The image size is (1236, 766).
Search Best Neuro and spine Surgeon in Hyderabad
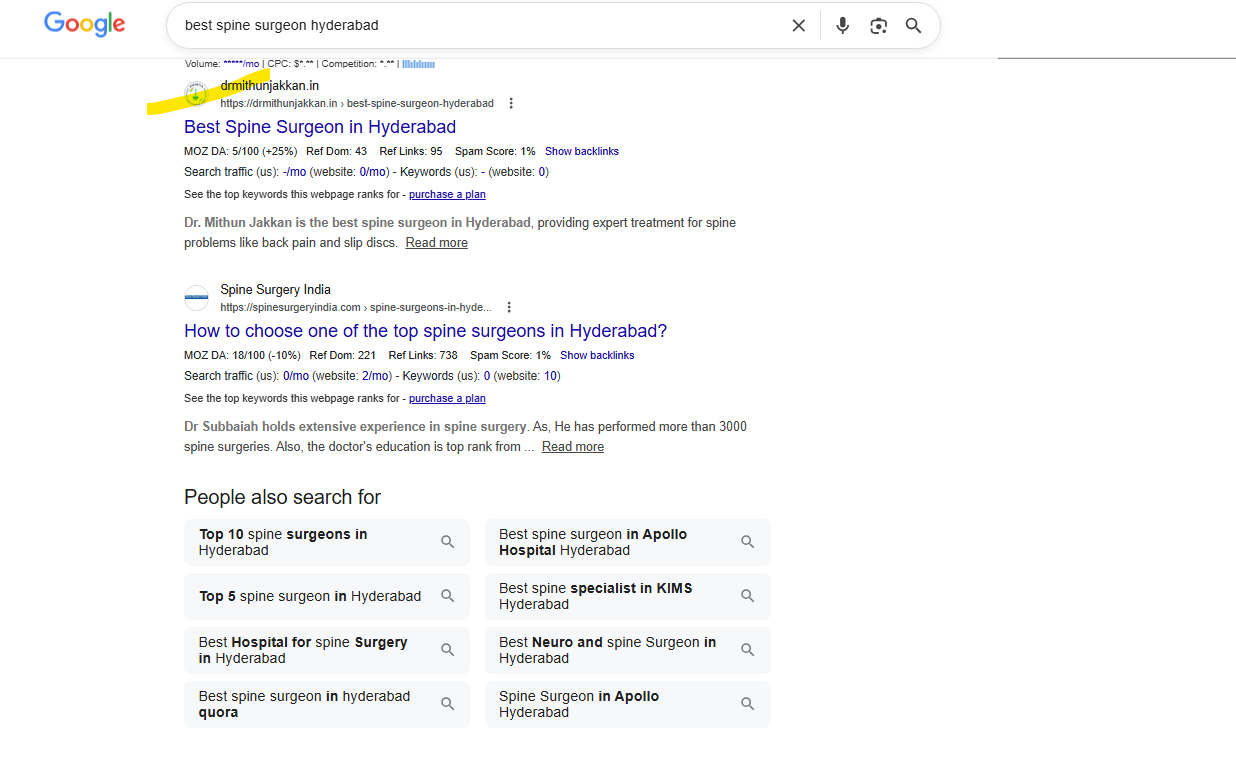coord(628,650)
